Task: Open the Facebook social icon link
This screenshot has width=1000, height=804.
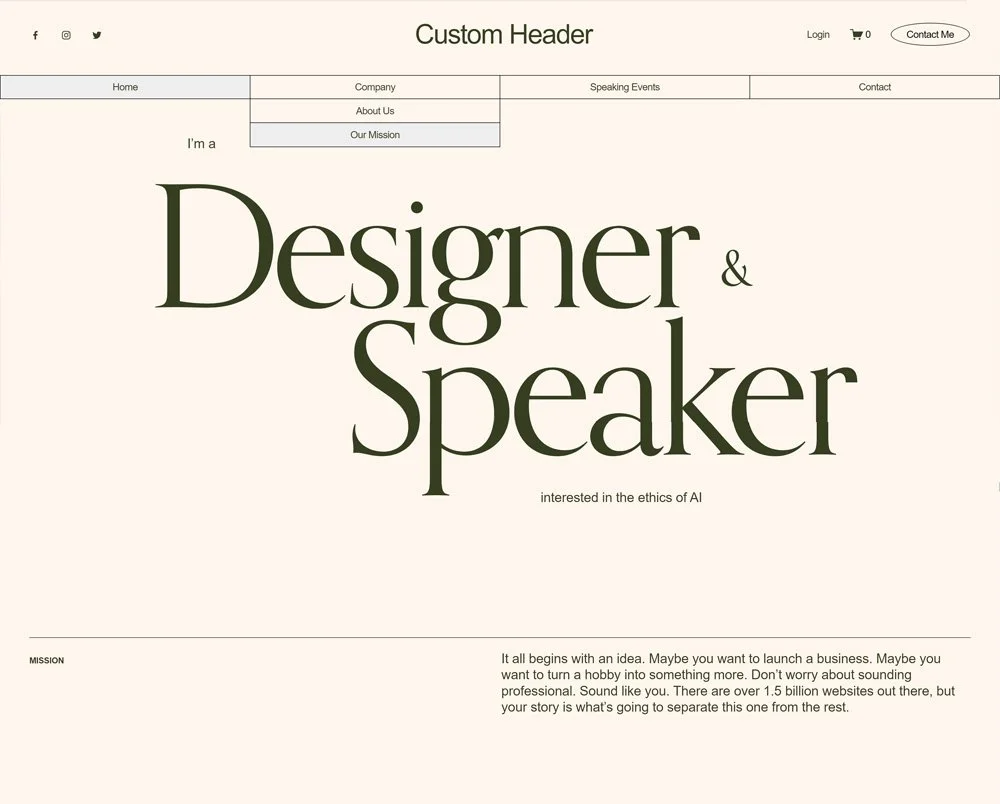Action: tap(35, 35)
